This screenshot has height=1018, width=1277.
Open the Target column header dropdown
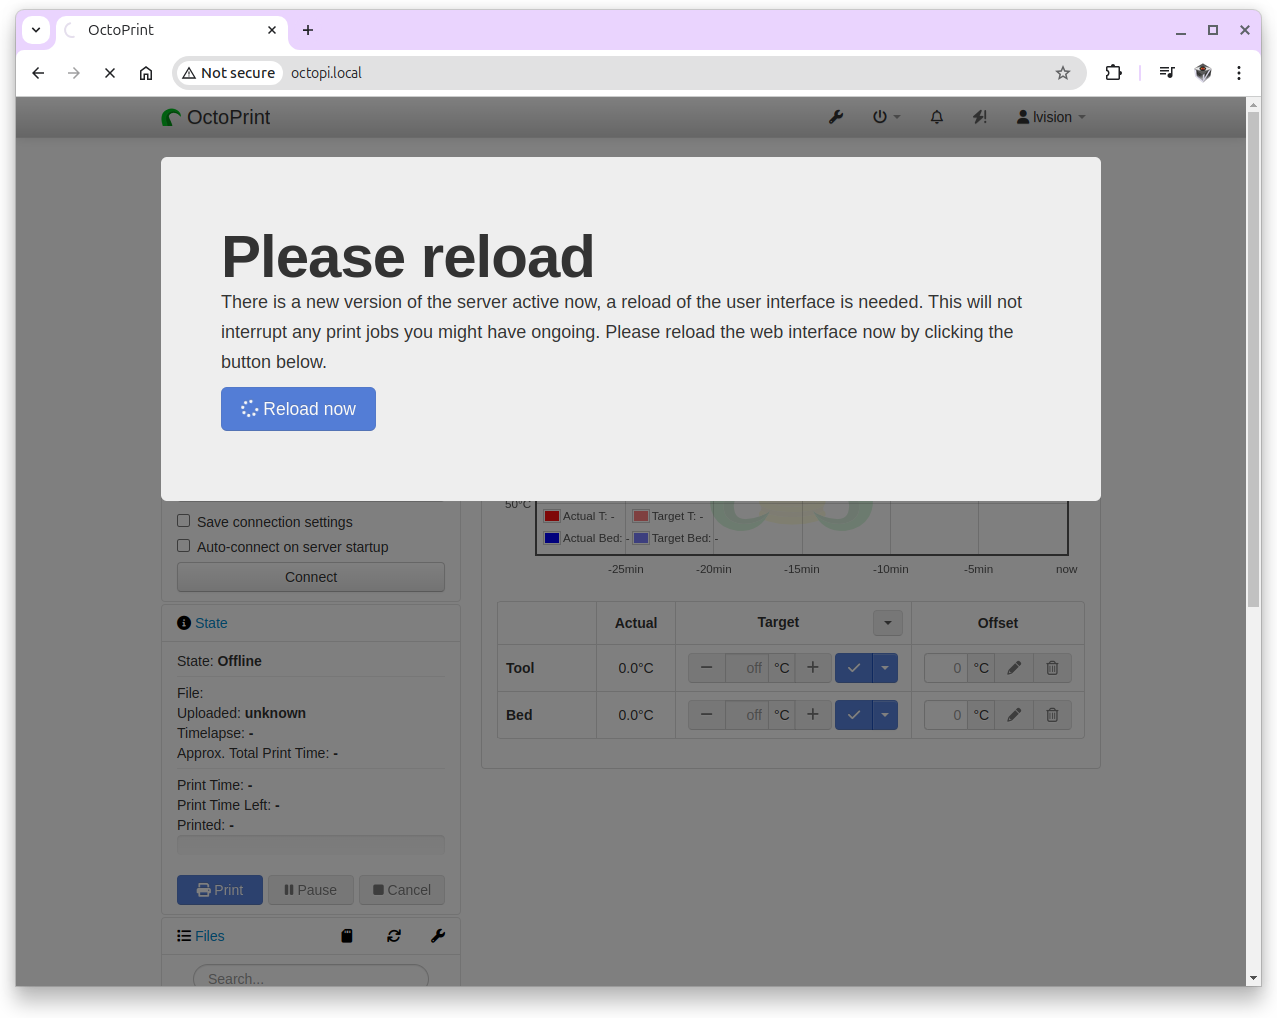[888, 623]
